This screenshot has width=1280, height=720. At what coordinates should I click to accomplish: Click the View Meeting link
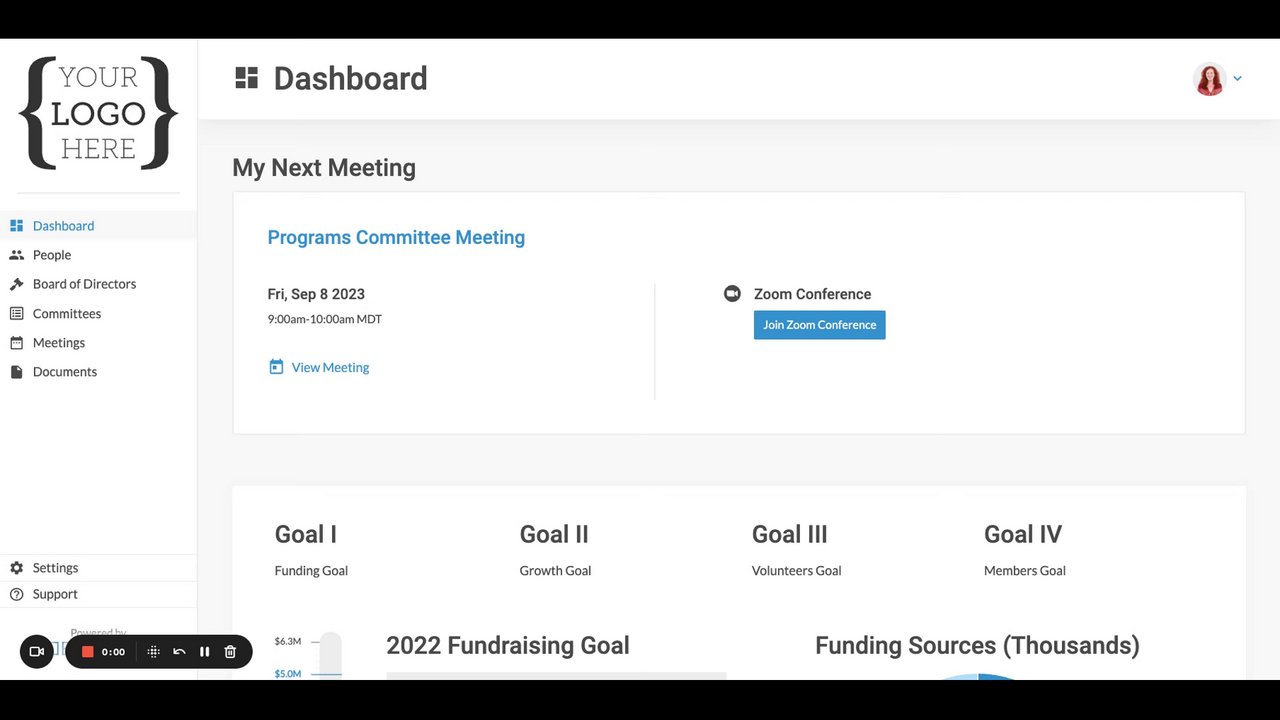pyautogui.click(x=330, y=368)
